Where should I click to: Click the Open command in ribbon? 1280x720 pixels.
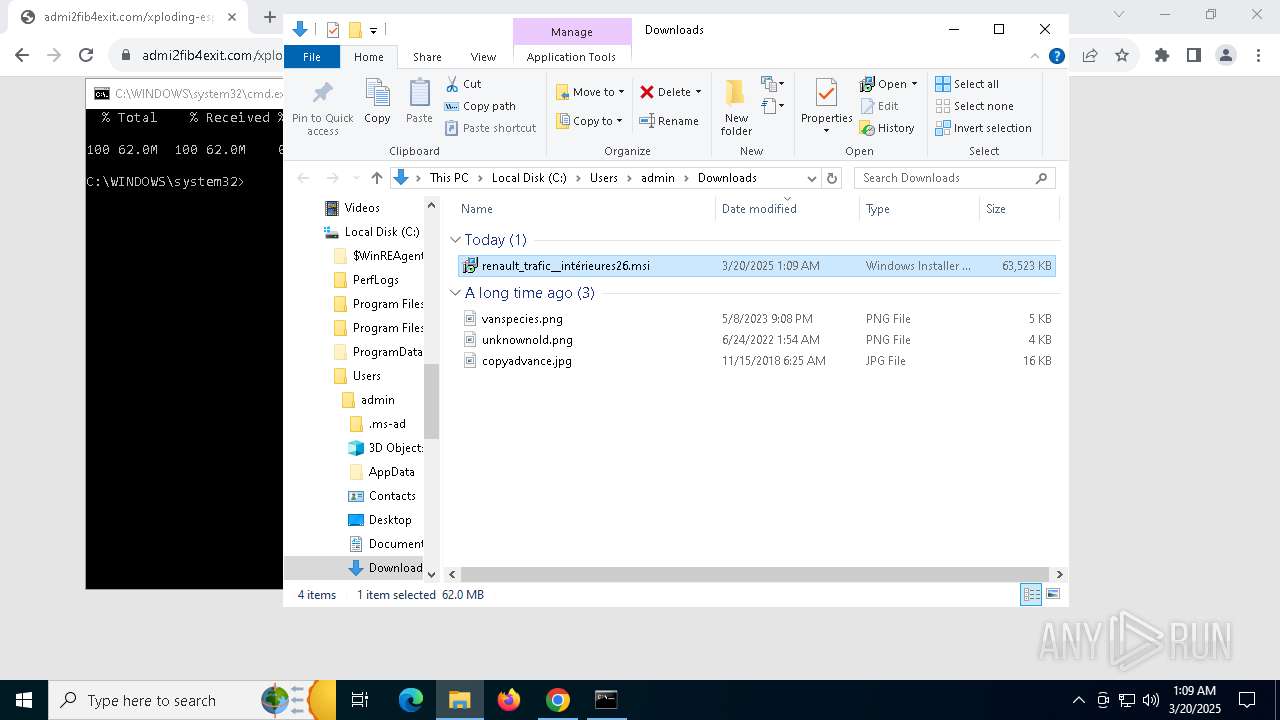point(888,84)
